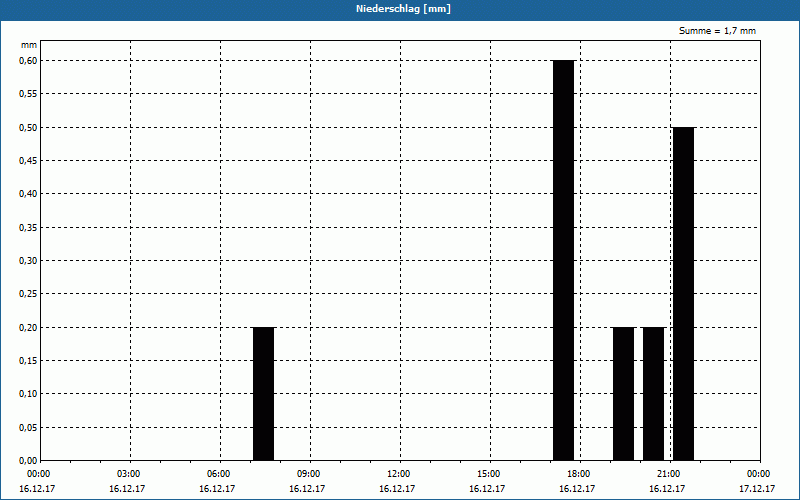Click the mm unit label on y-axis
The width and height of the screenshot is (800, 500).
29,45
